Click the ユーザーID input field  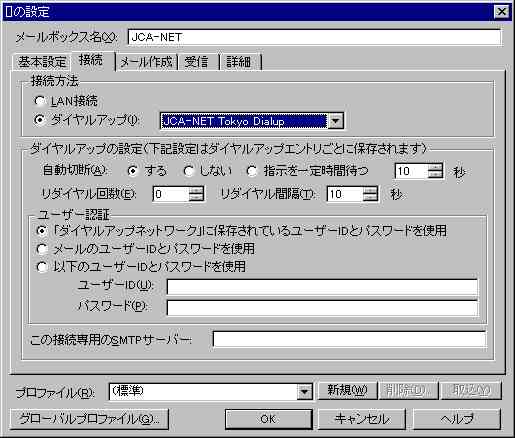[x=322, y=287]
